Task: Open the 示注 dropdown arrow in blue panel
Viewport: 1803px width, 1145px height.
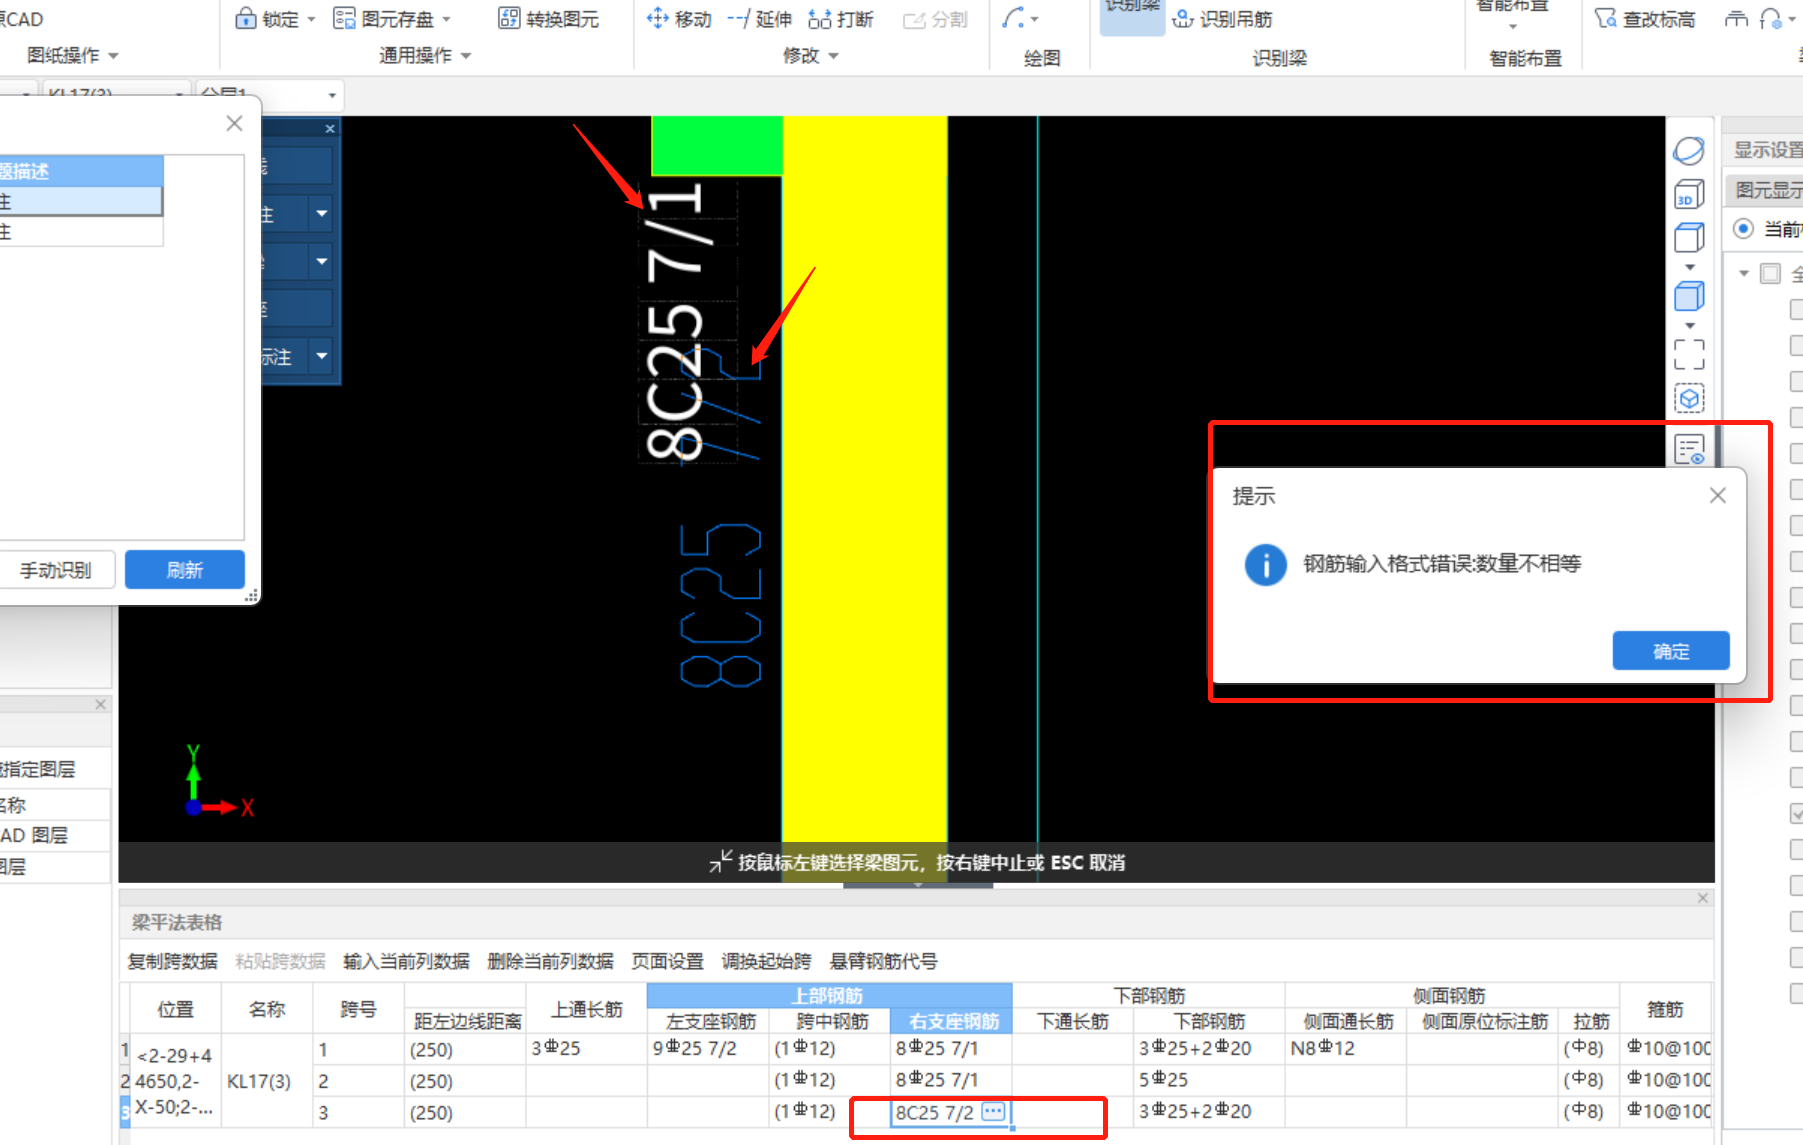Action: (x=321, y=355)
